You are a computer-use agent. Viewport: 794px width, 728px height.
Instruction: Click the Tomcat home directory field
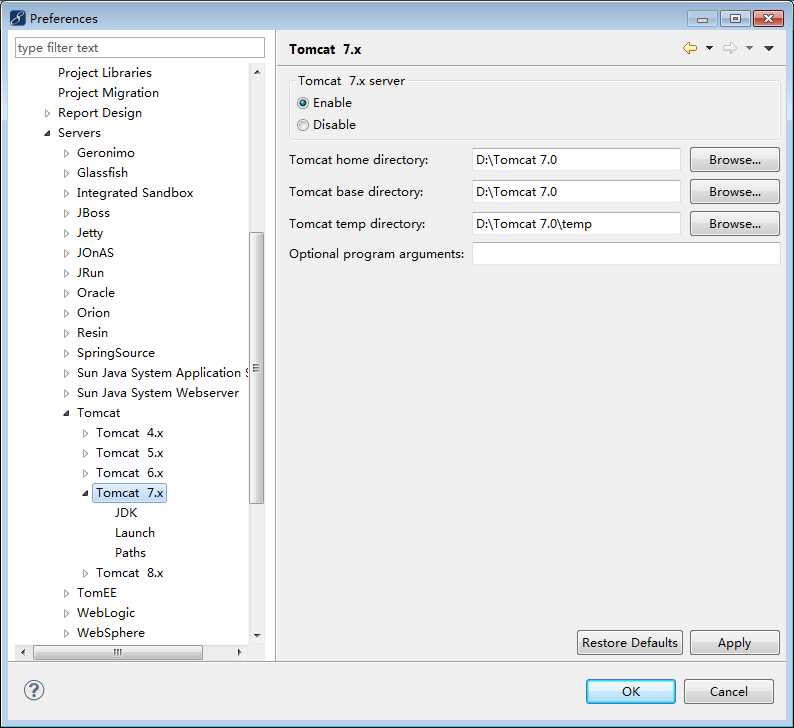coord(576,159)
